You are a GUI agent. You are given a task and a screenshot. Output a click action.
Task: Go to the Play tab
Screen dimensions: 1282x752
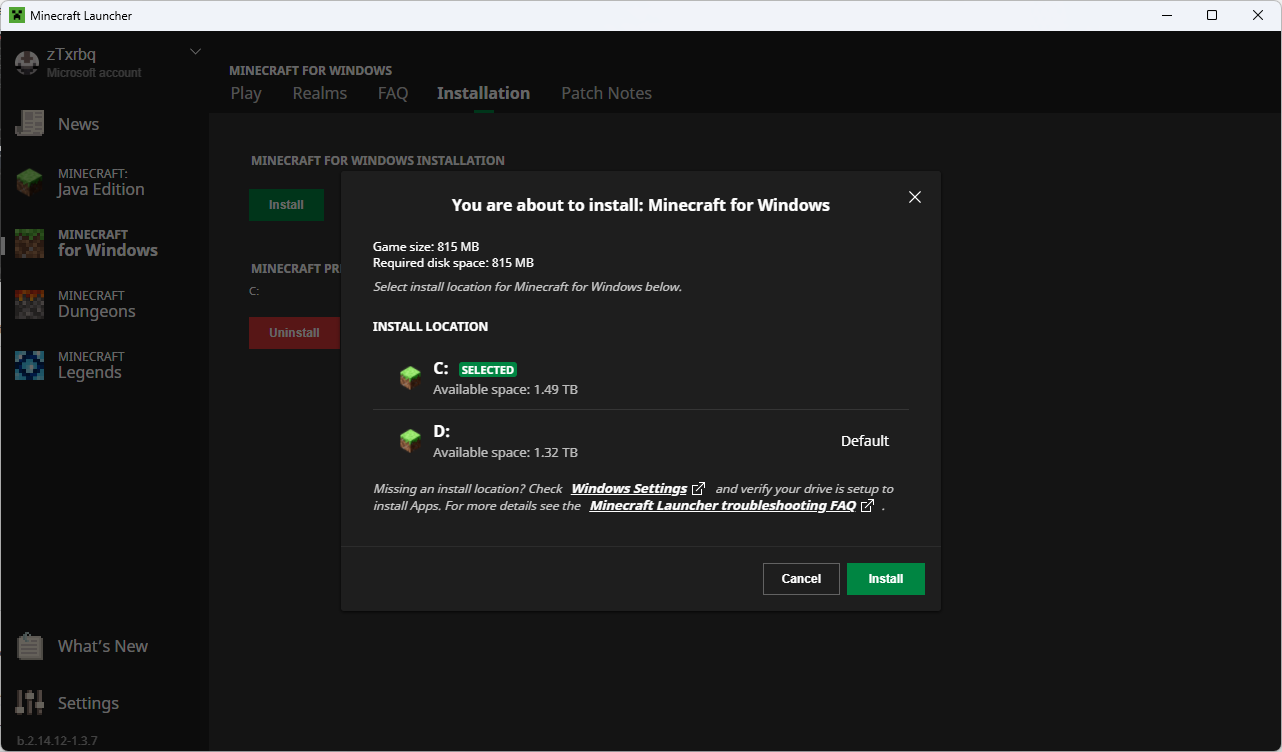click(x=246, y=93)
